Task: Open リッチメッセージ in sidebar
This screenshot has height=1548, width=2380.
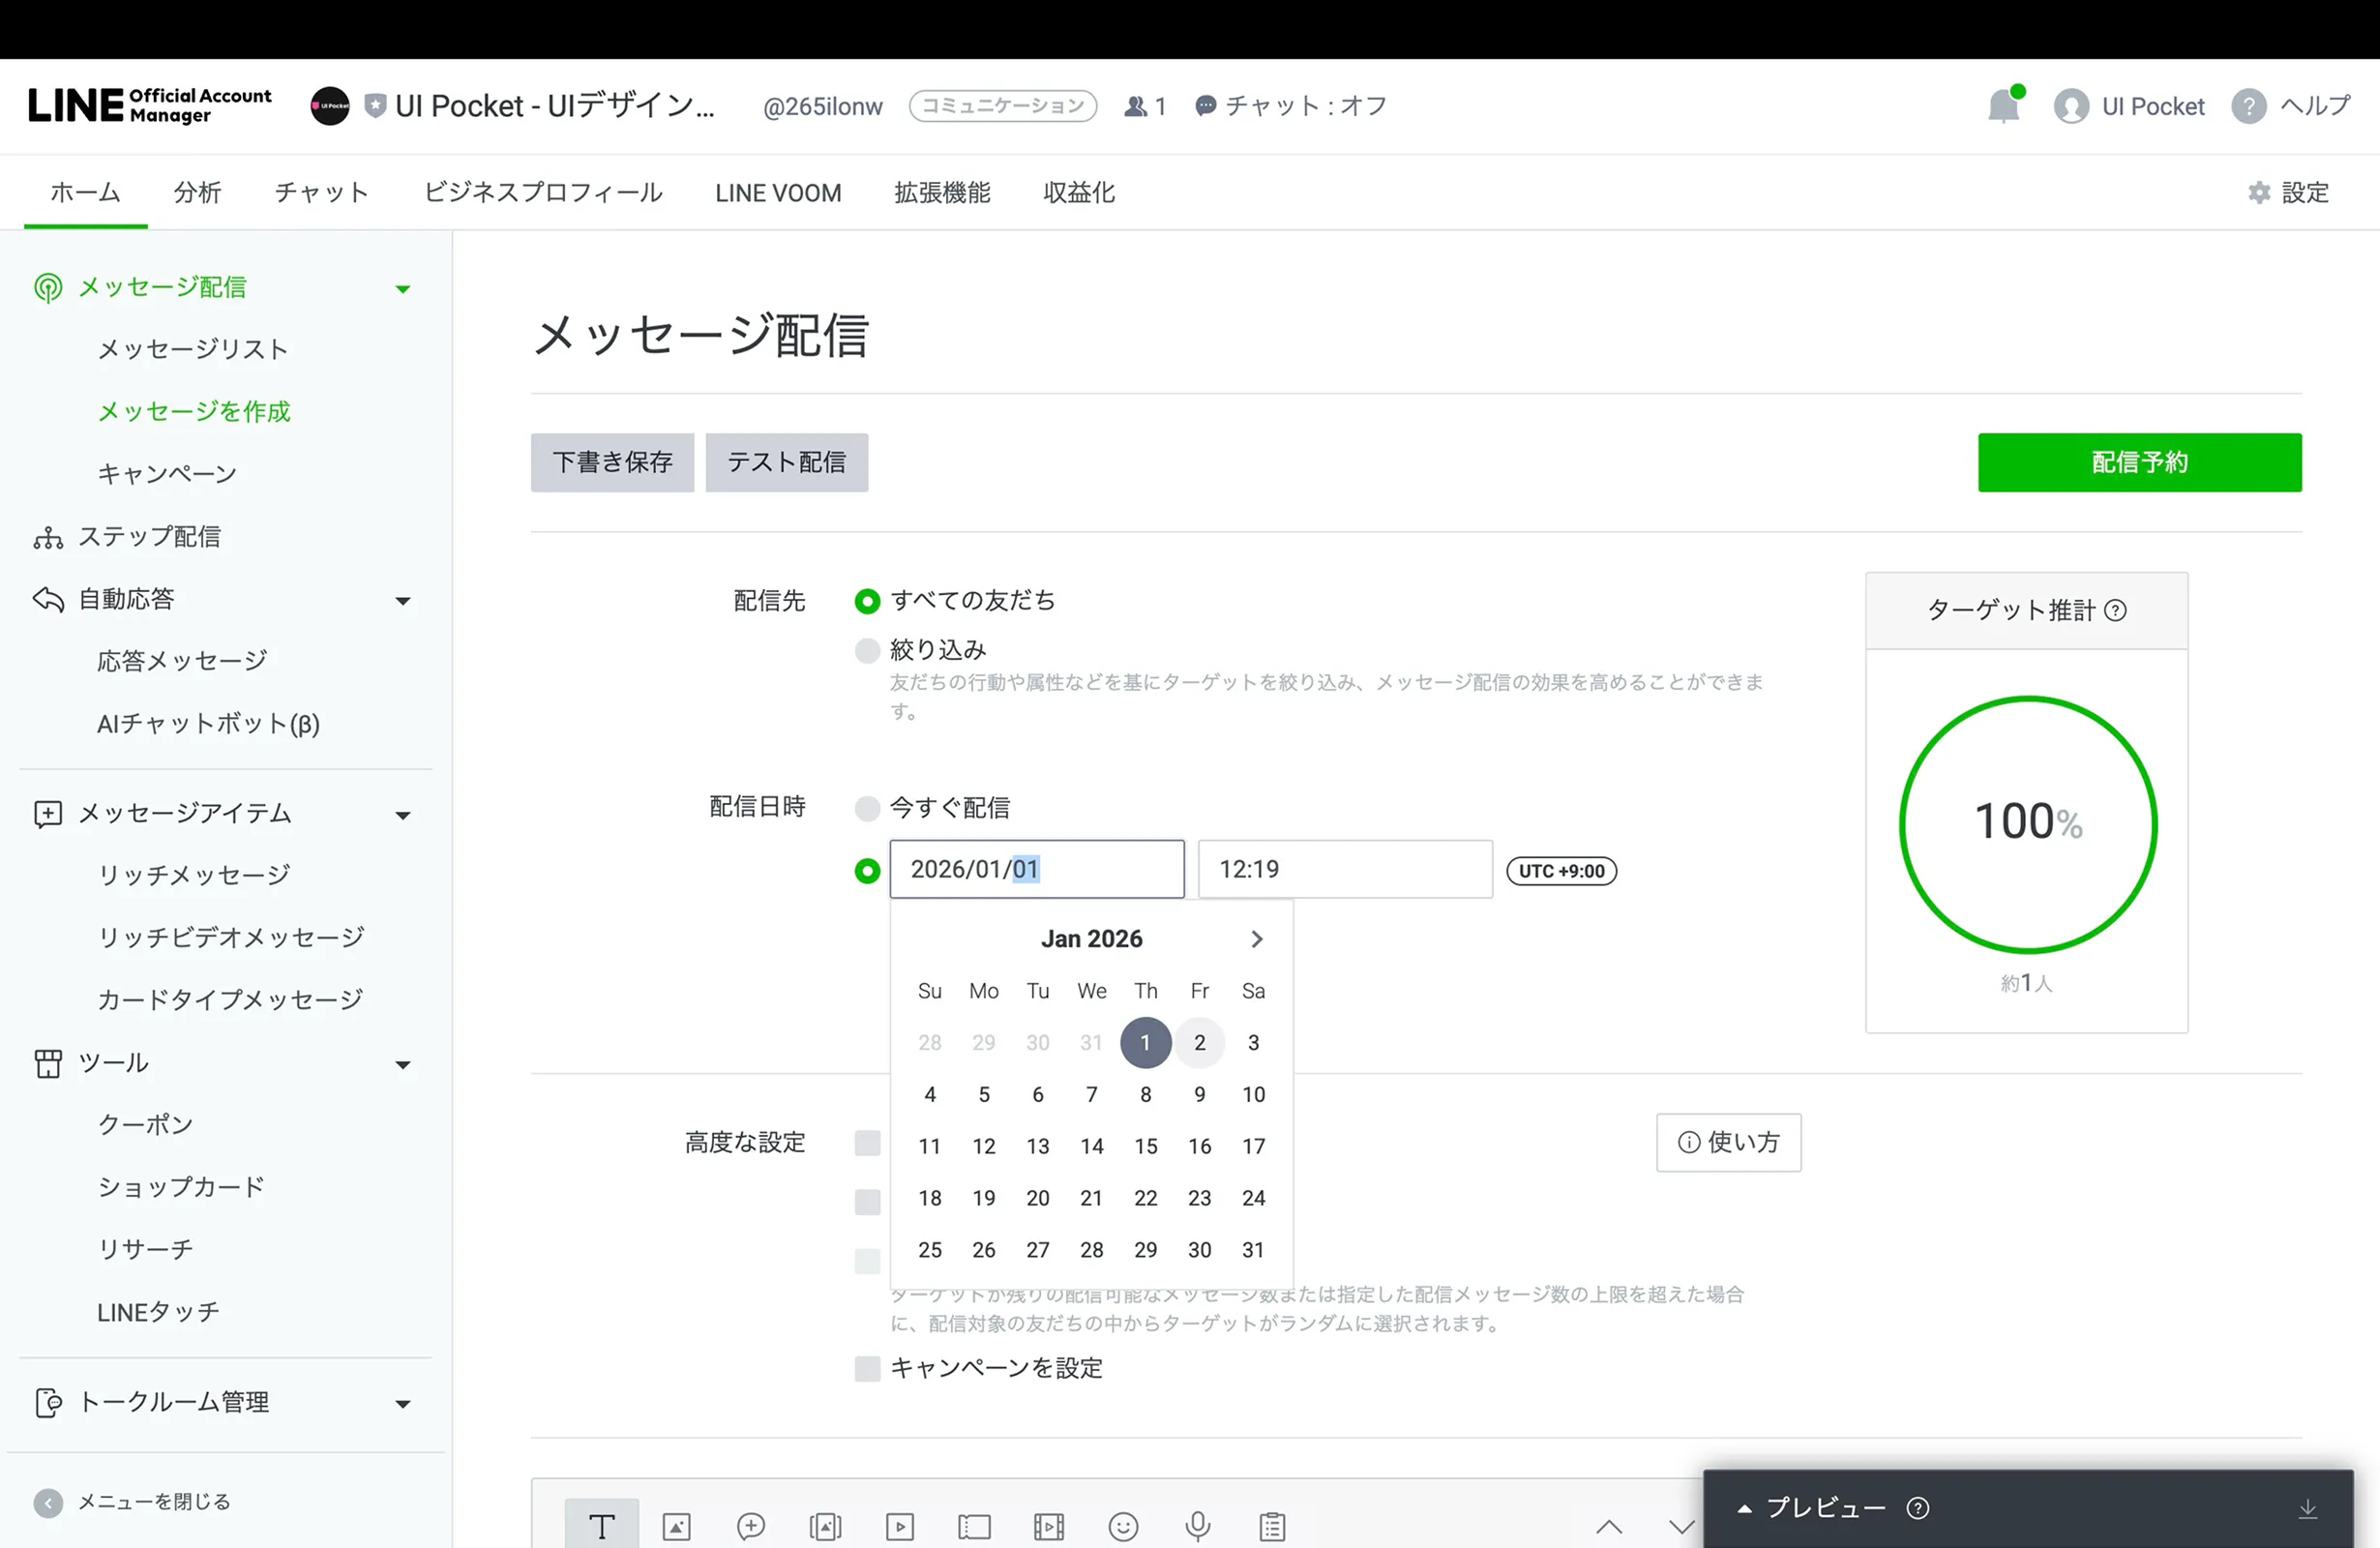Action: (194, 875)
